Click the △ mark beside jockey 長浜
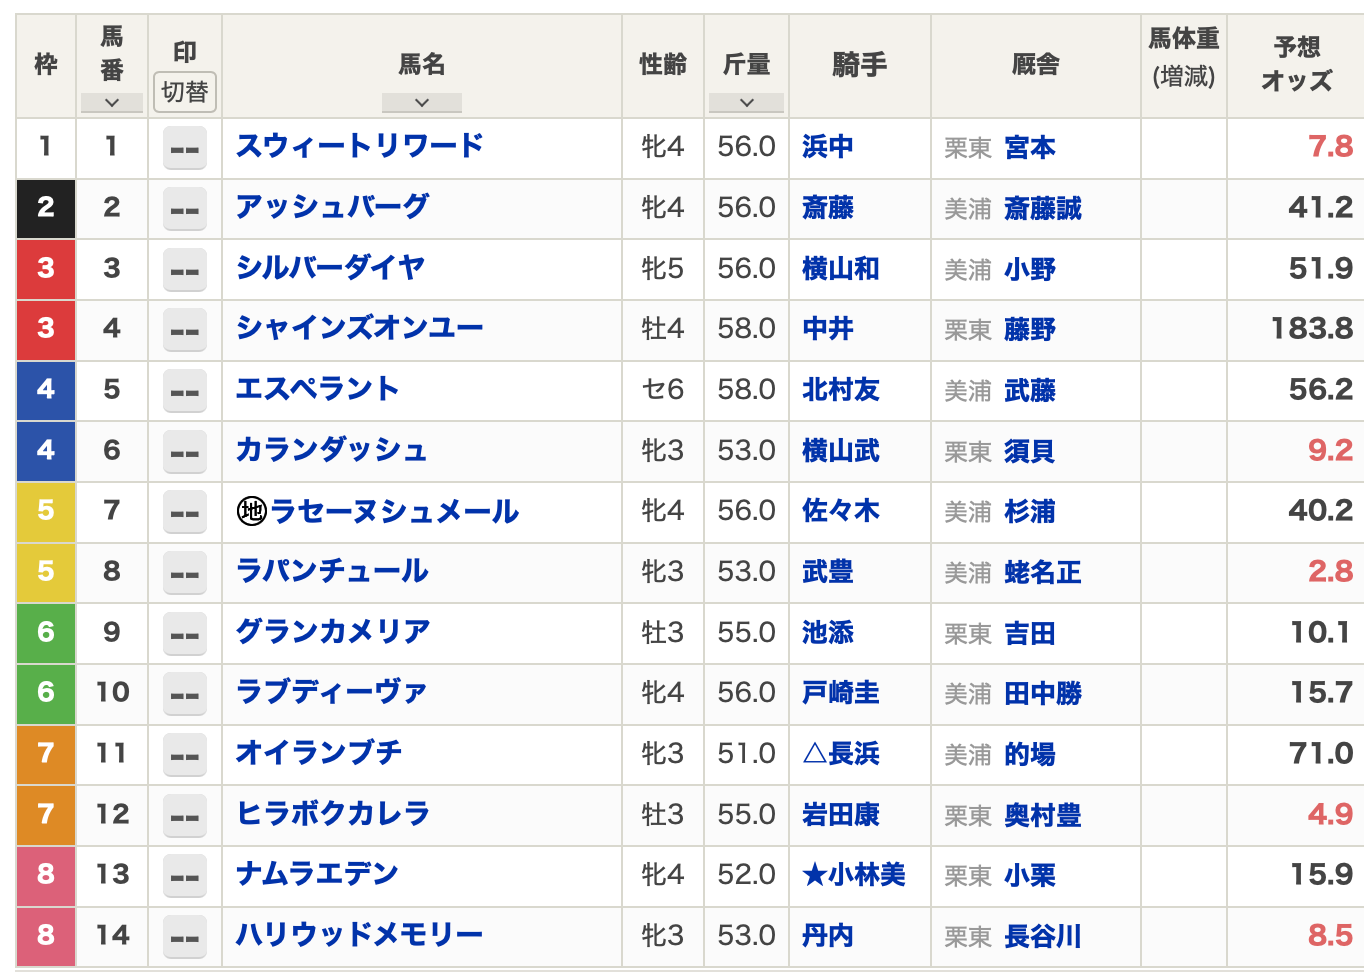This screenshot has height=972, width=1364. point(814,754)
